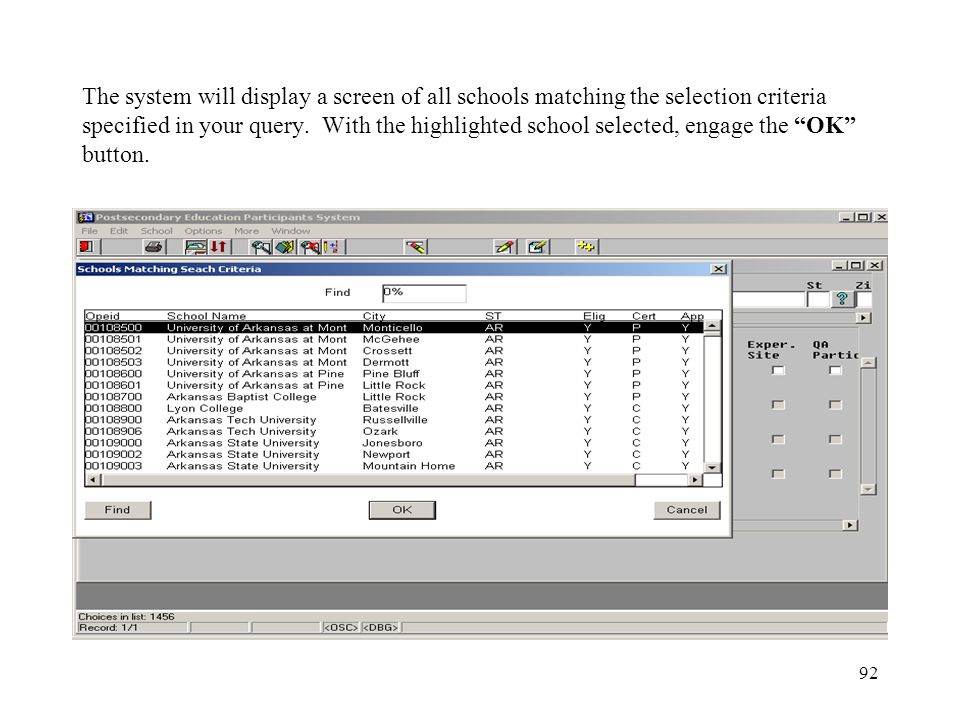Select the Arkansas Baptist College row
960x720 pixels.
[394, 397]
